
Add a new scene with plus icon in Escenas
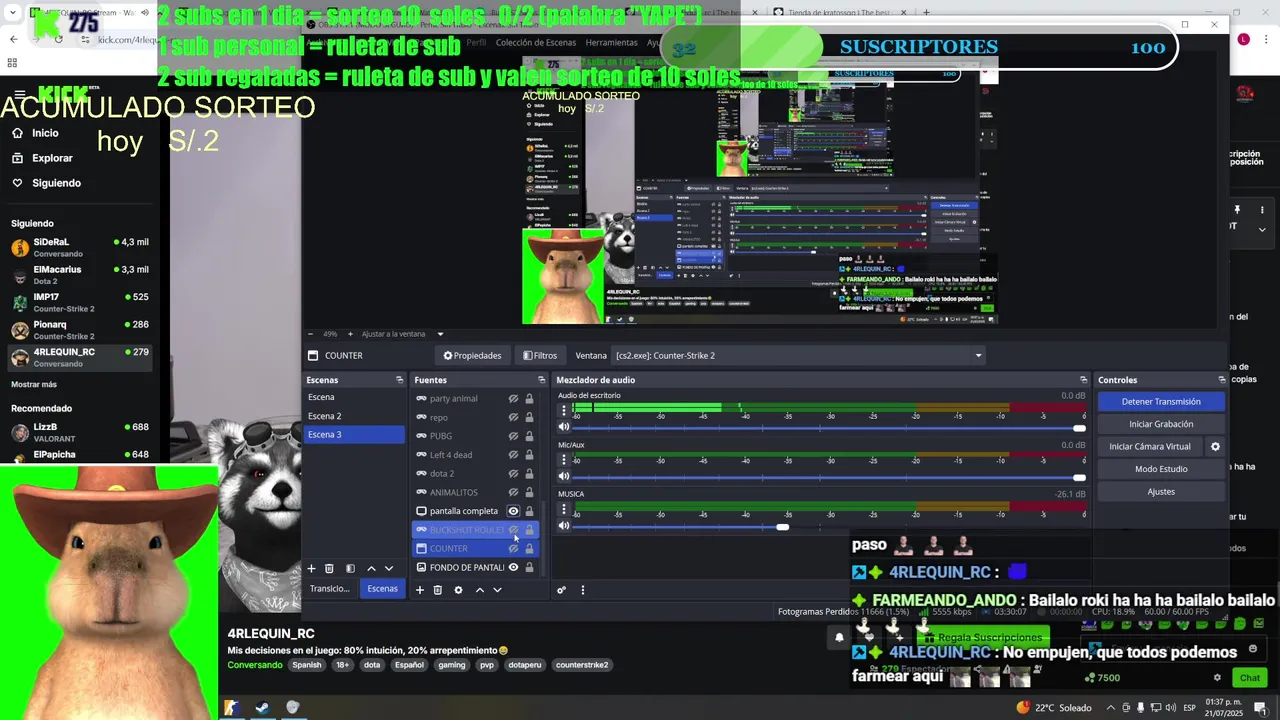(311, 568)
